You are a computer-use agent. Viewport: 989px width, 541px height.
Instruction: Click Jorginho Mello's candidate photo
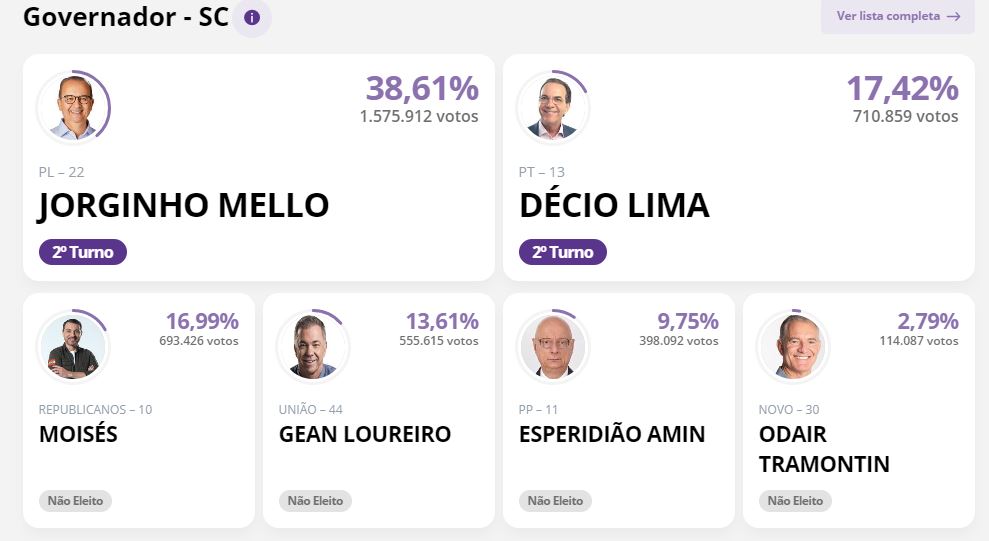tap(75, 107)
